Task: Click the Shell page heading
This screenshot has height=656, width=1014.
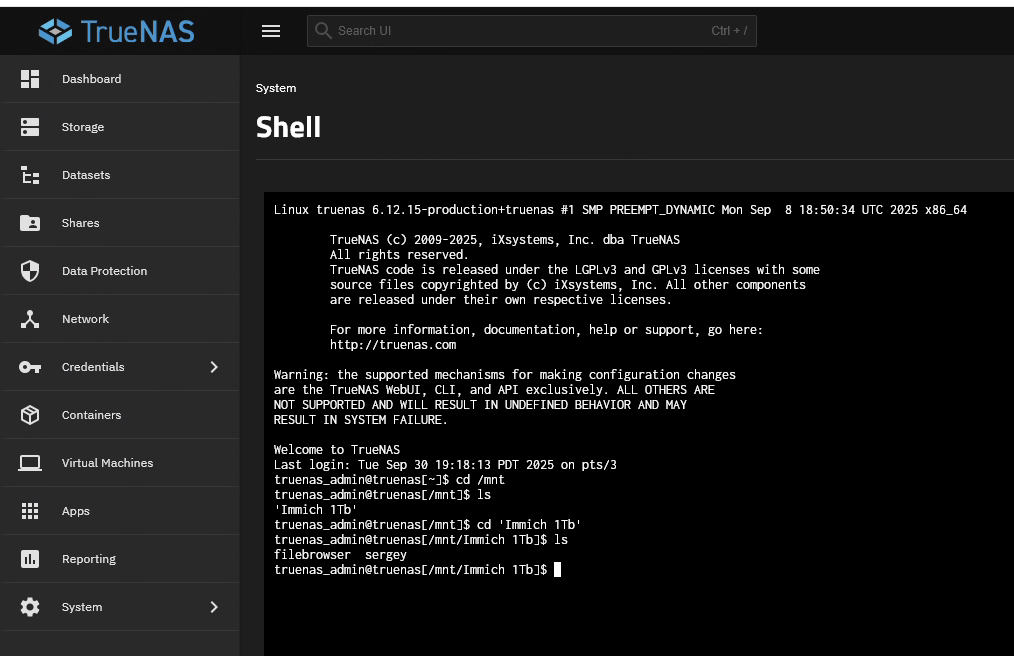Action: (288, 127)
